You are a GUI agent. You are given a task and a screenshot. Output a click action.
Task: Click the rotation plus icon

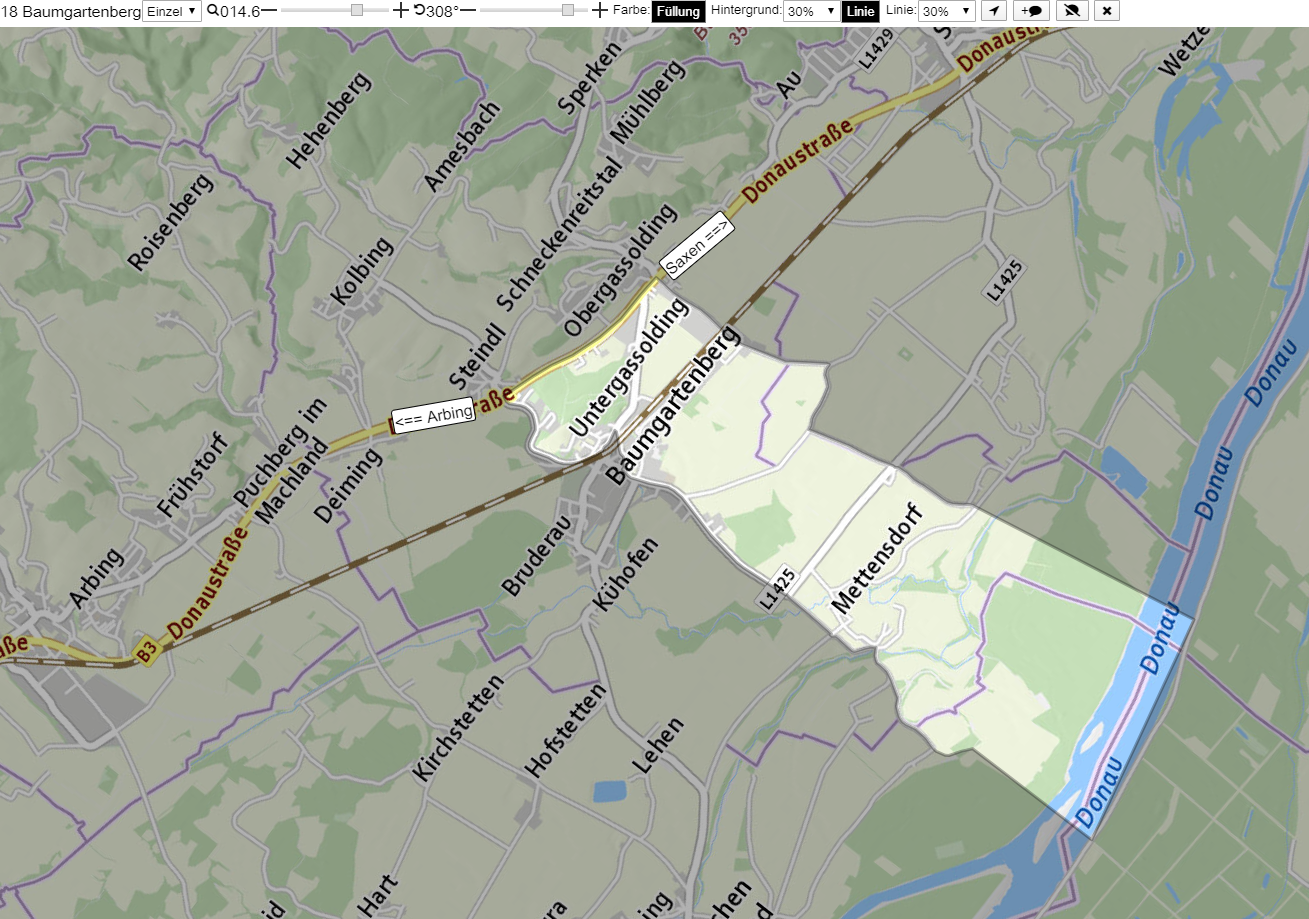[599, 11]
